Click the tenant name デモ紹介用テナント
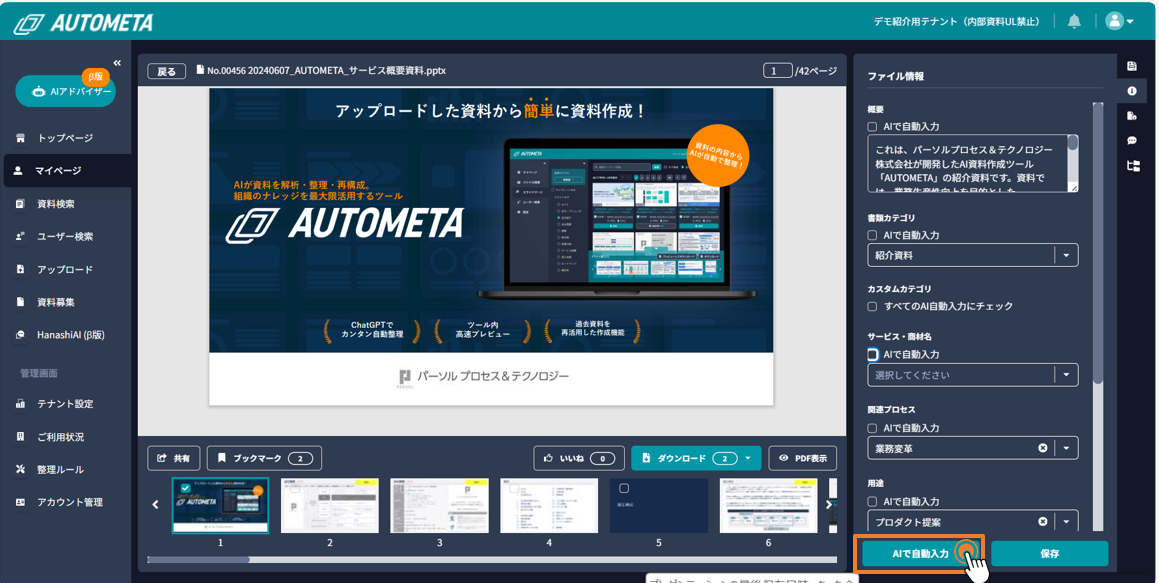 pyautogui.click(x=914, y=22)
